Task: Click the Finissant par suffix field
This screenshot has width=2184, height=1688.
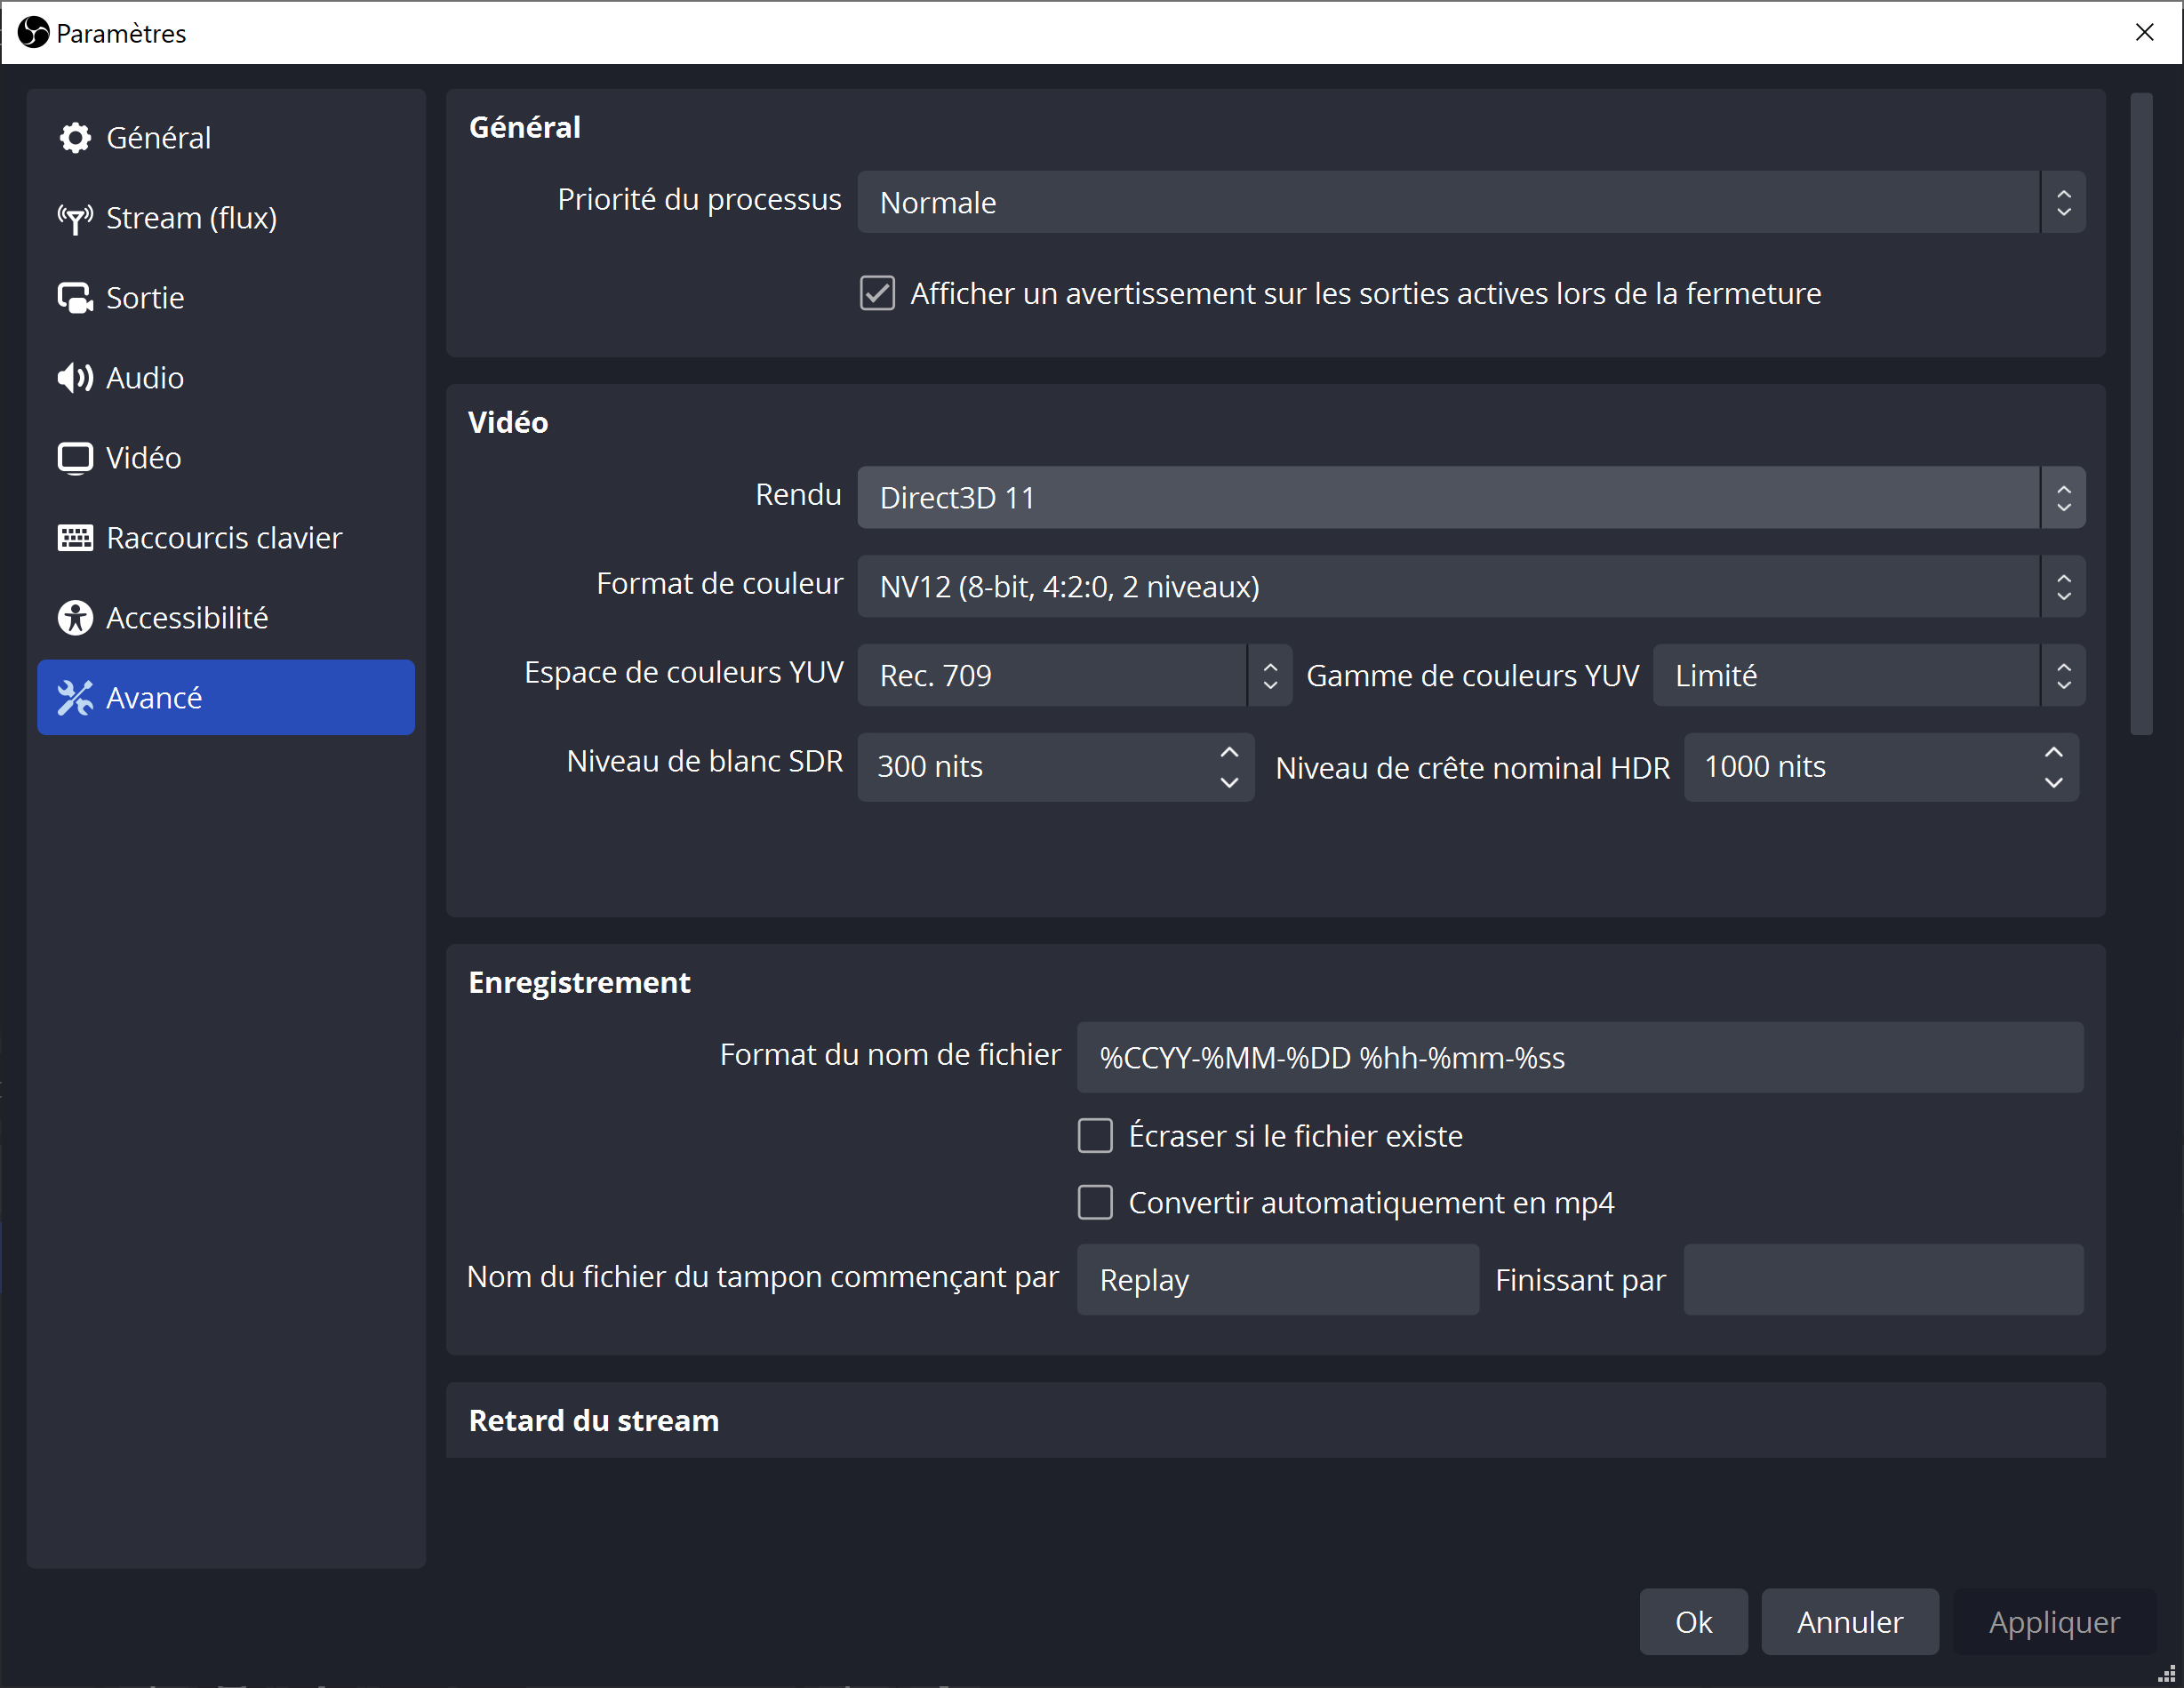Action: [x=1884, y=1280]
